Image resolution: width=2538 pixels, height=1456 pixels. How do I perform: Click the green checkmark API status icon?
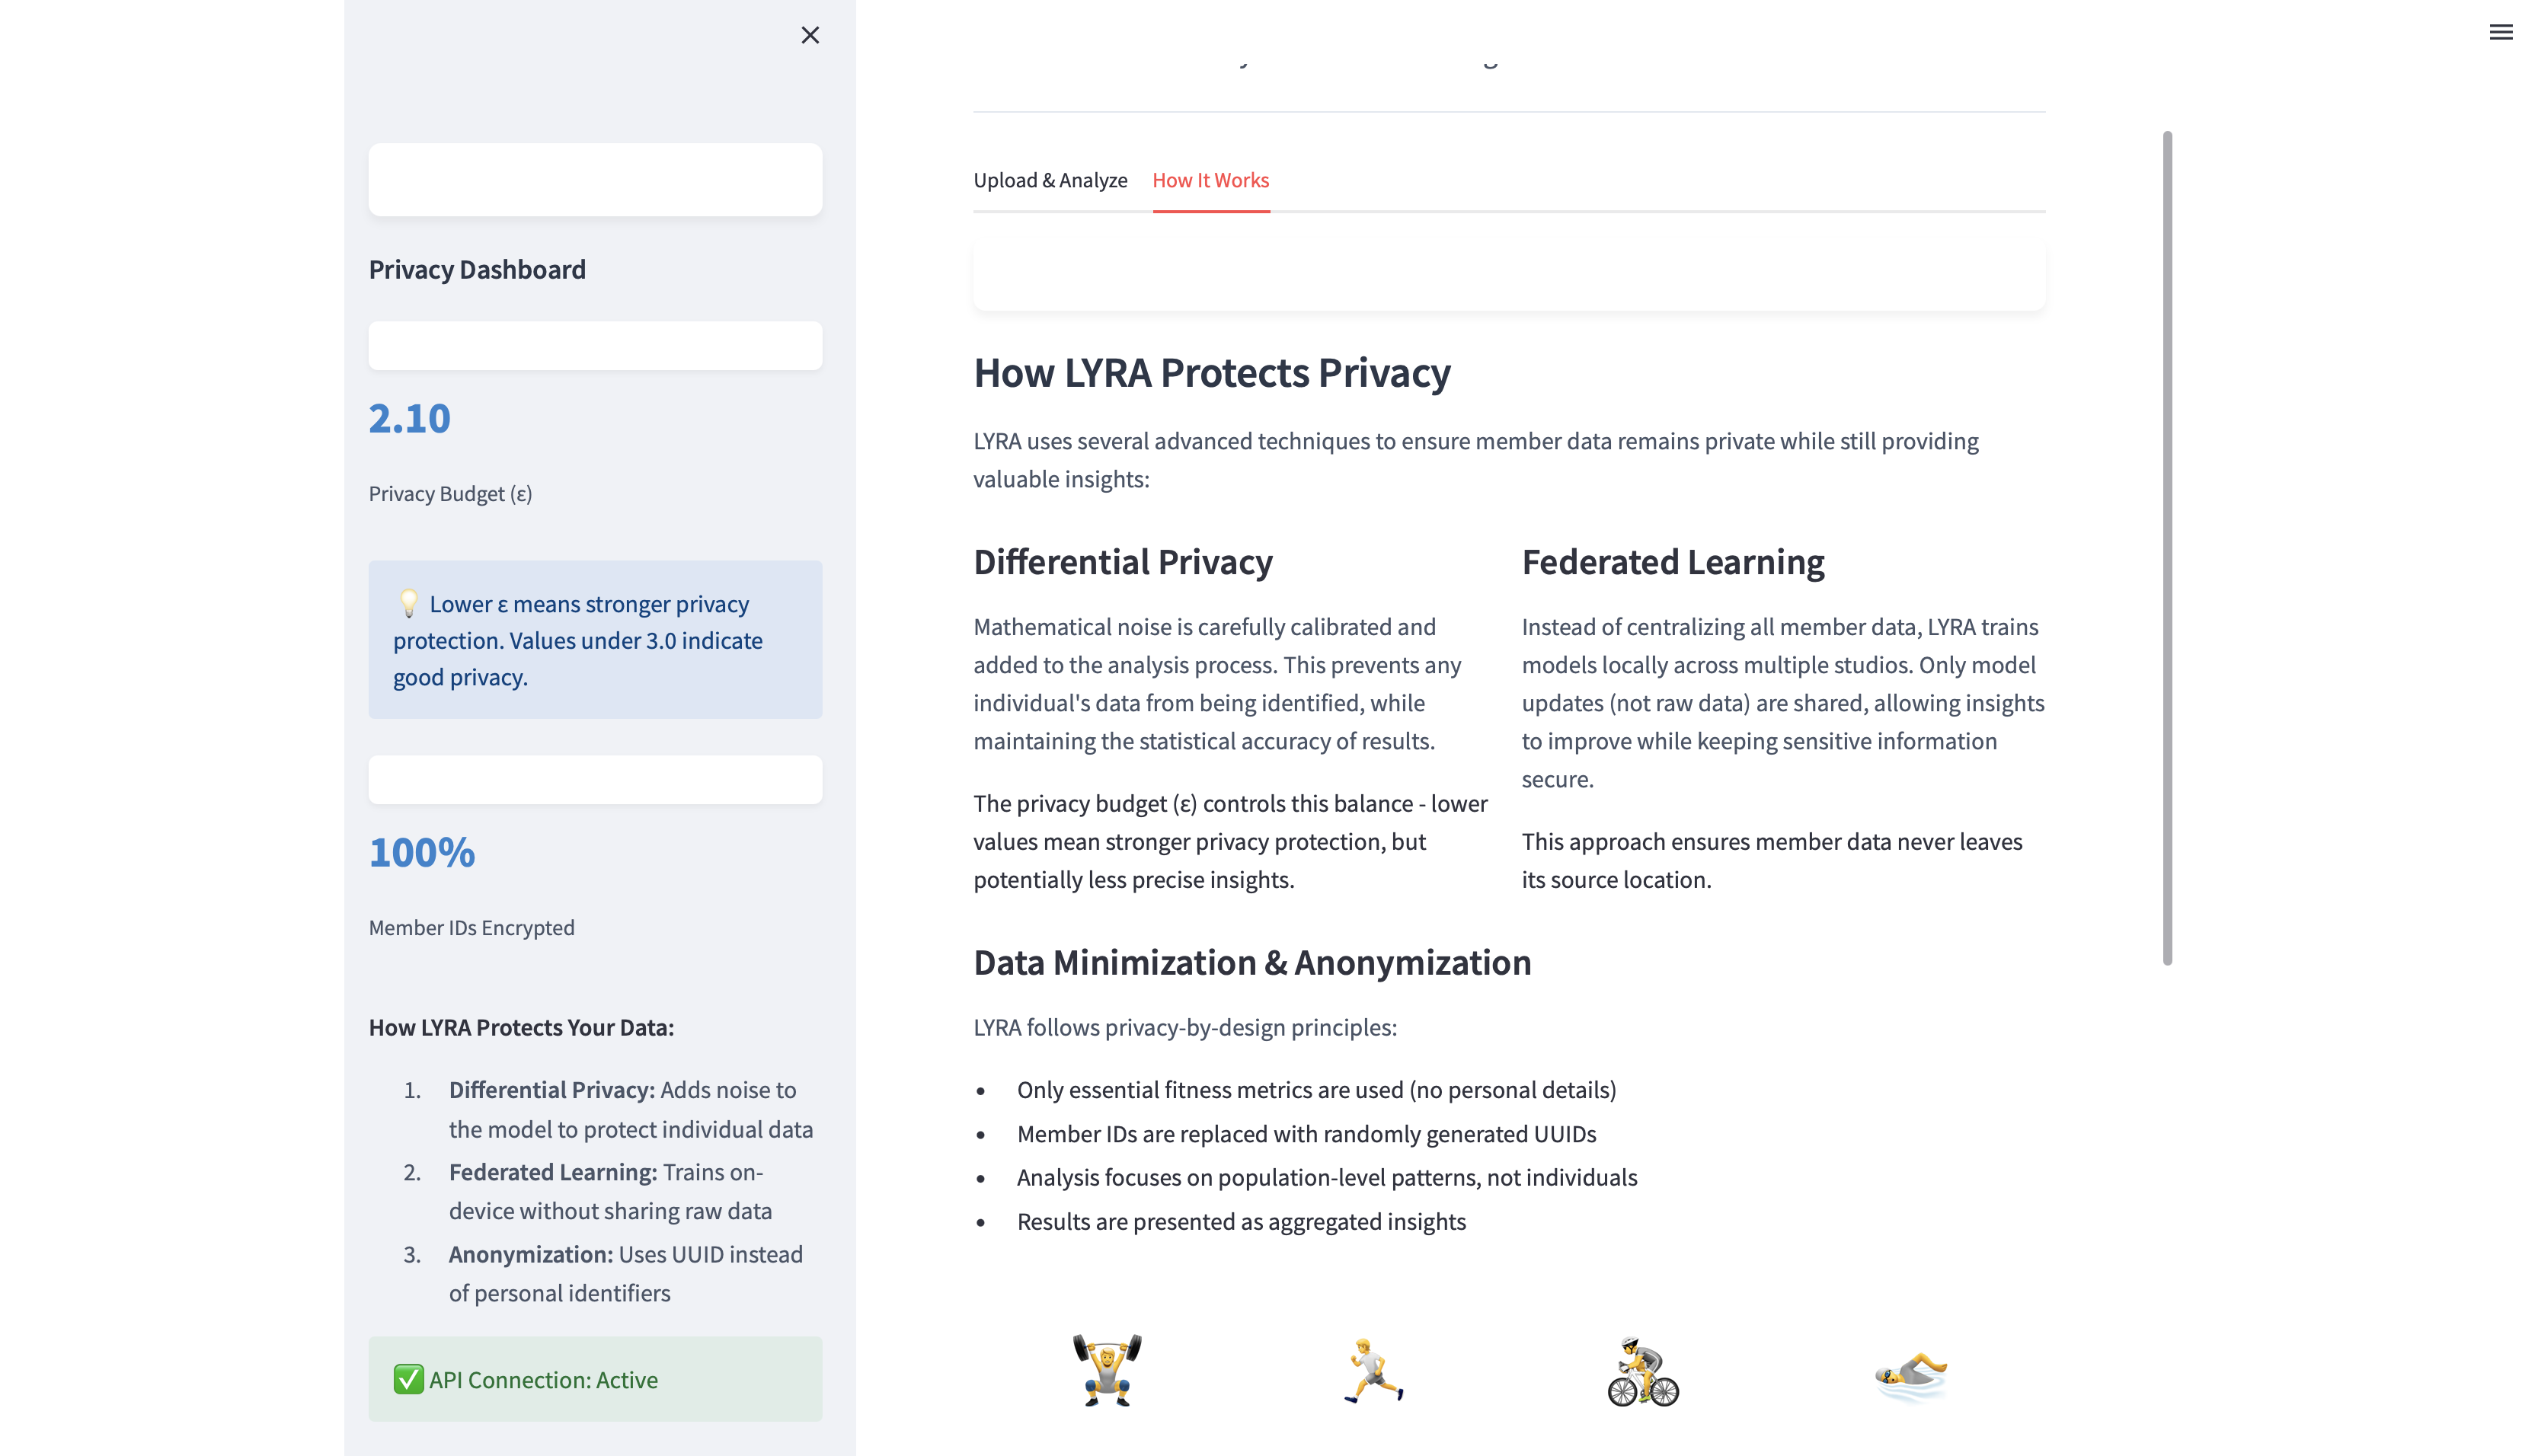tap(408, 1379)
